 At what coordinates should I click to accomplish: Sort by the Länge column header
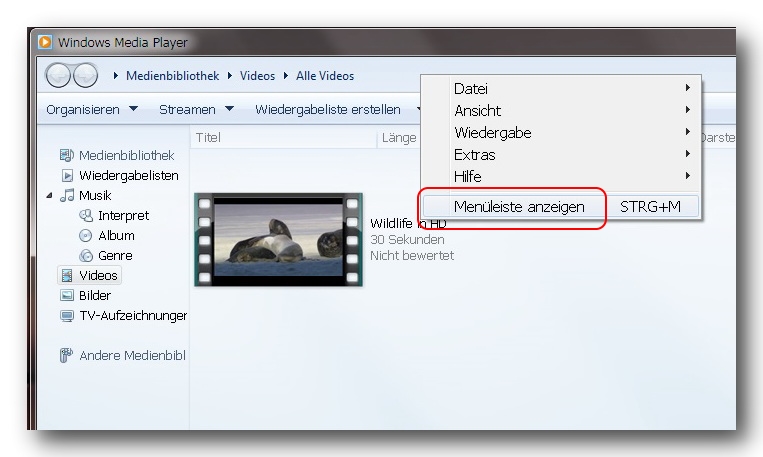coord(399,138)
